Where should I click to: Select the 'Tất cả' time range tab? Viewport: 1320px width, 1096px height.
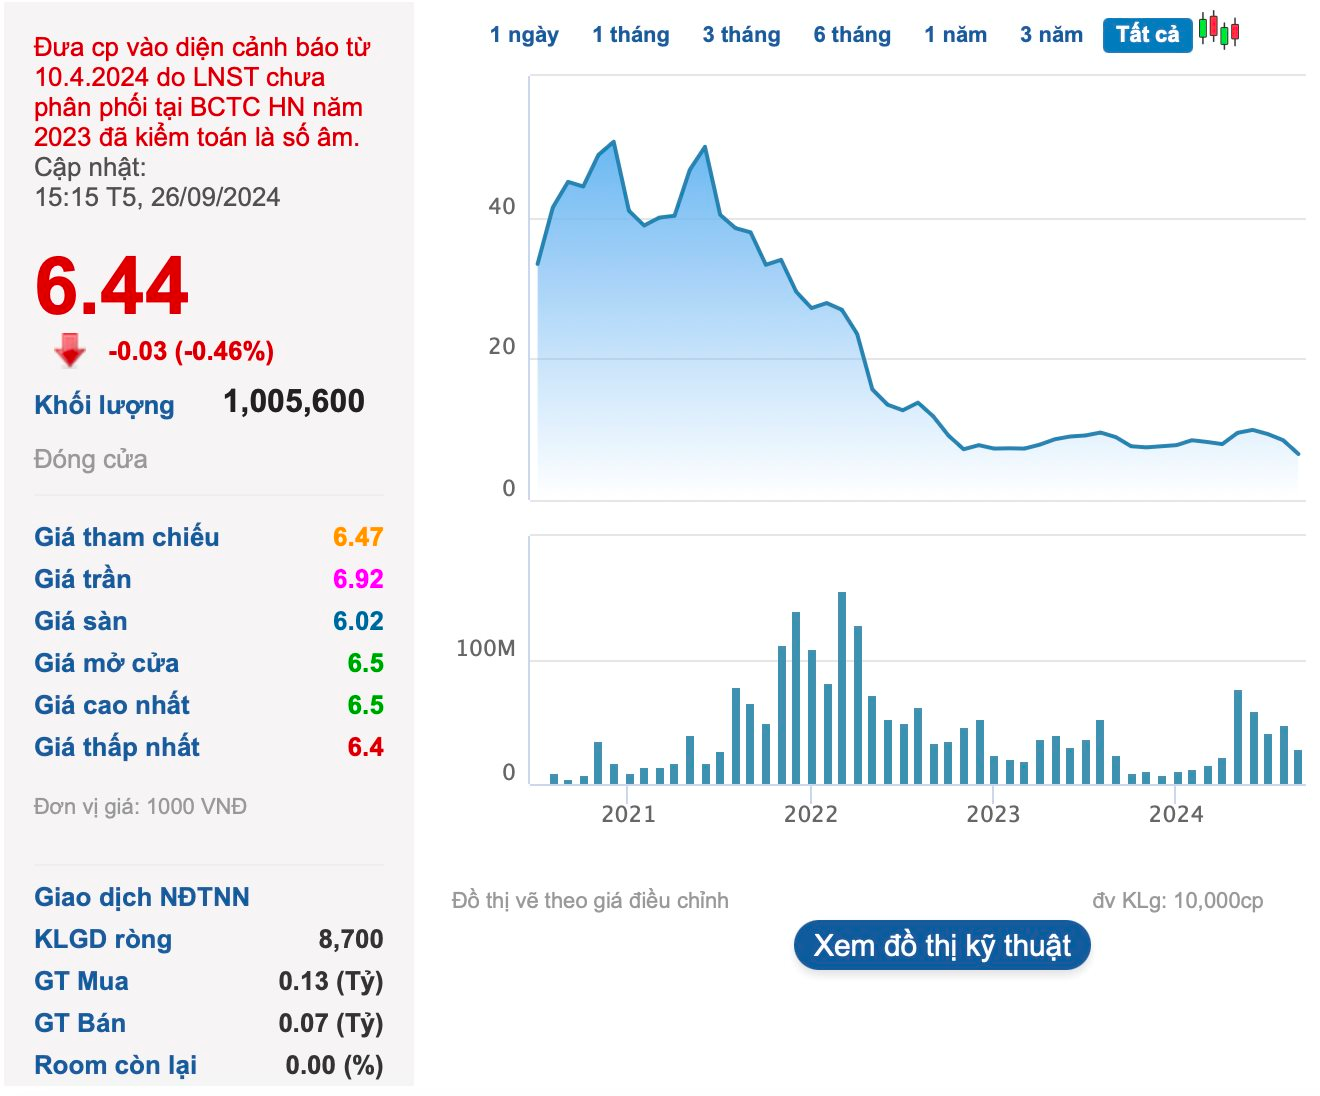[1147, 35]
